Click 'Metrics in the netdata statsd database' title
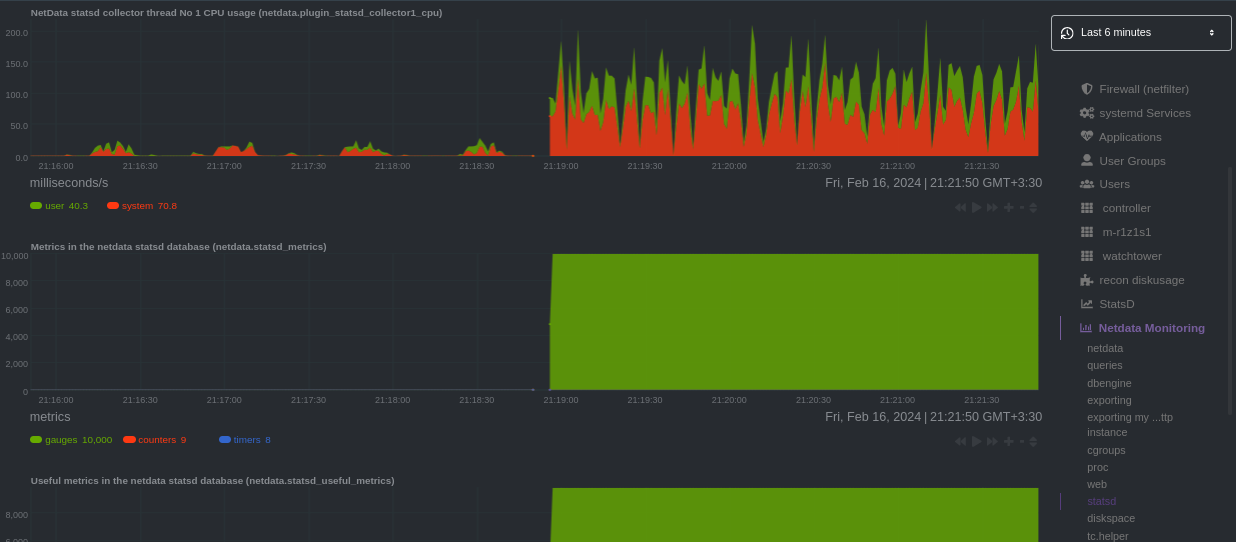1236x542 pixels. (178, 247)
